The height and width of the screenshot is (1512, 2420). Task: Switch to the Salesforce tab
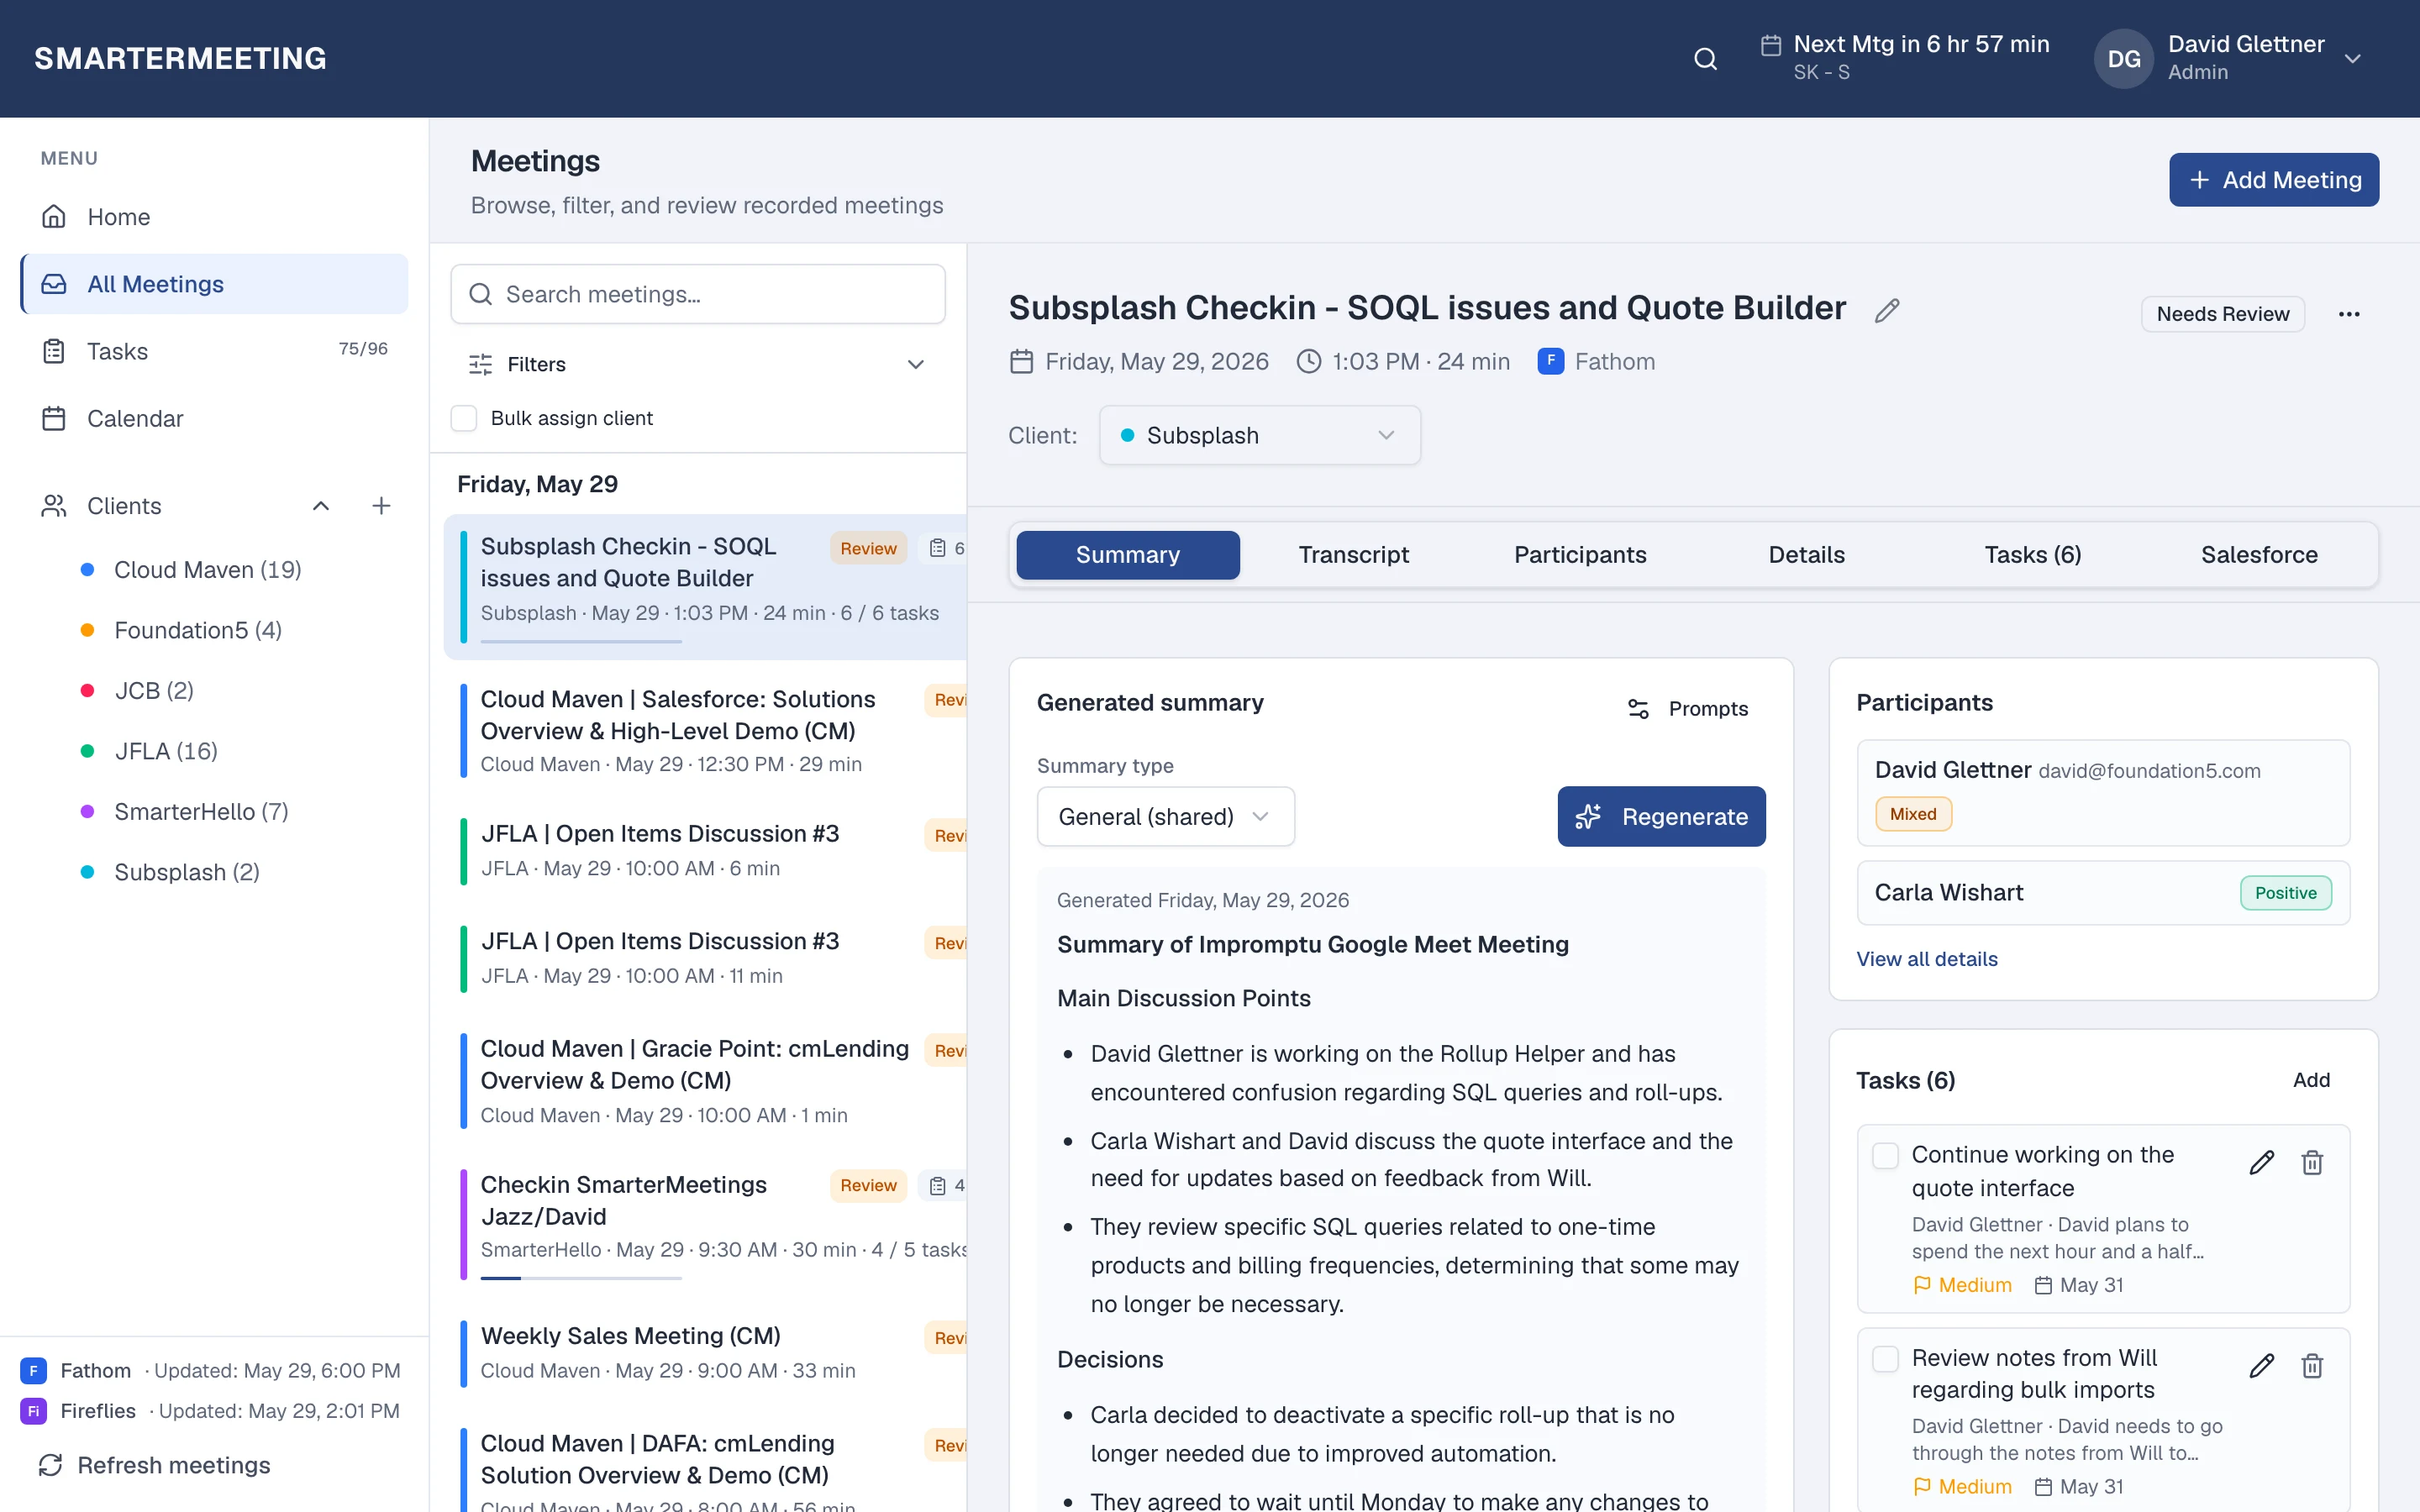coord(2259,555)
